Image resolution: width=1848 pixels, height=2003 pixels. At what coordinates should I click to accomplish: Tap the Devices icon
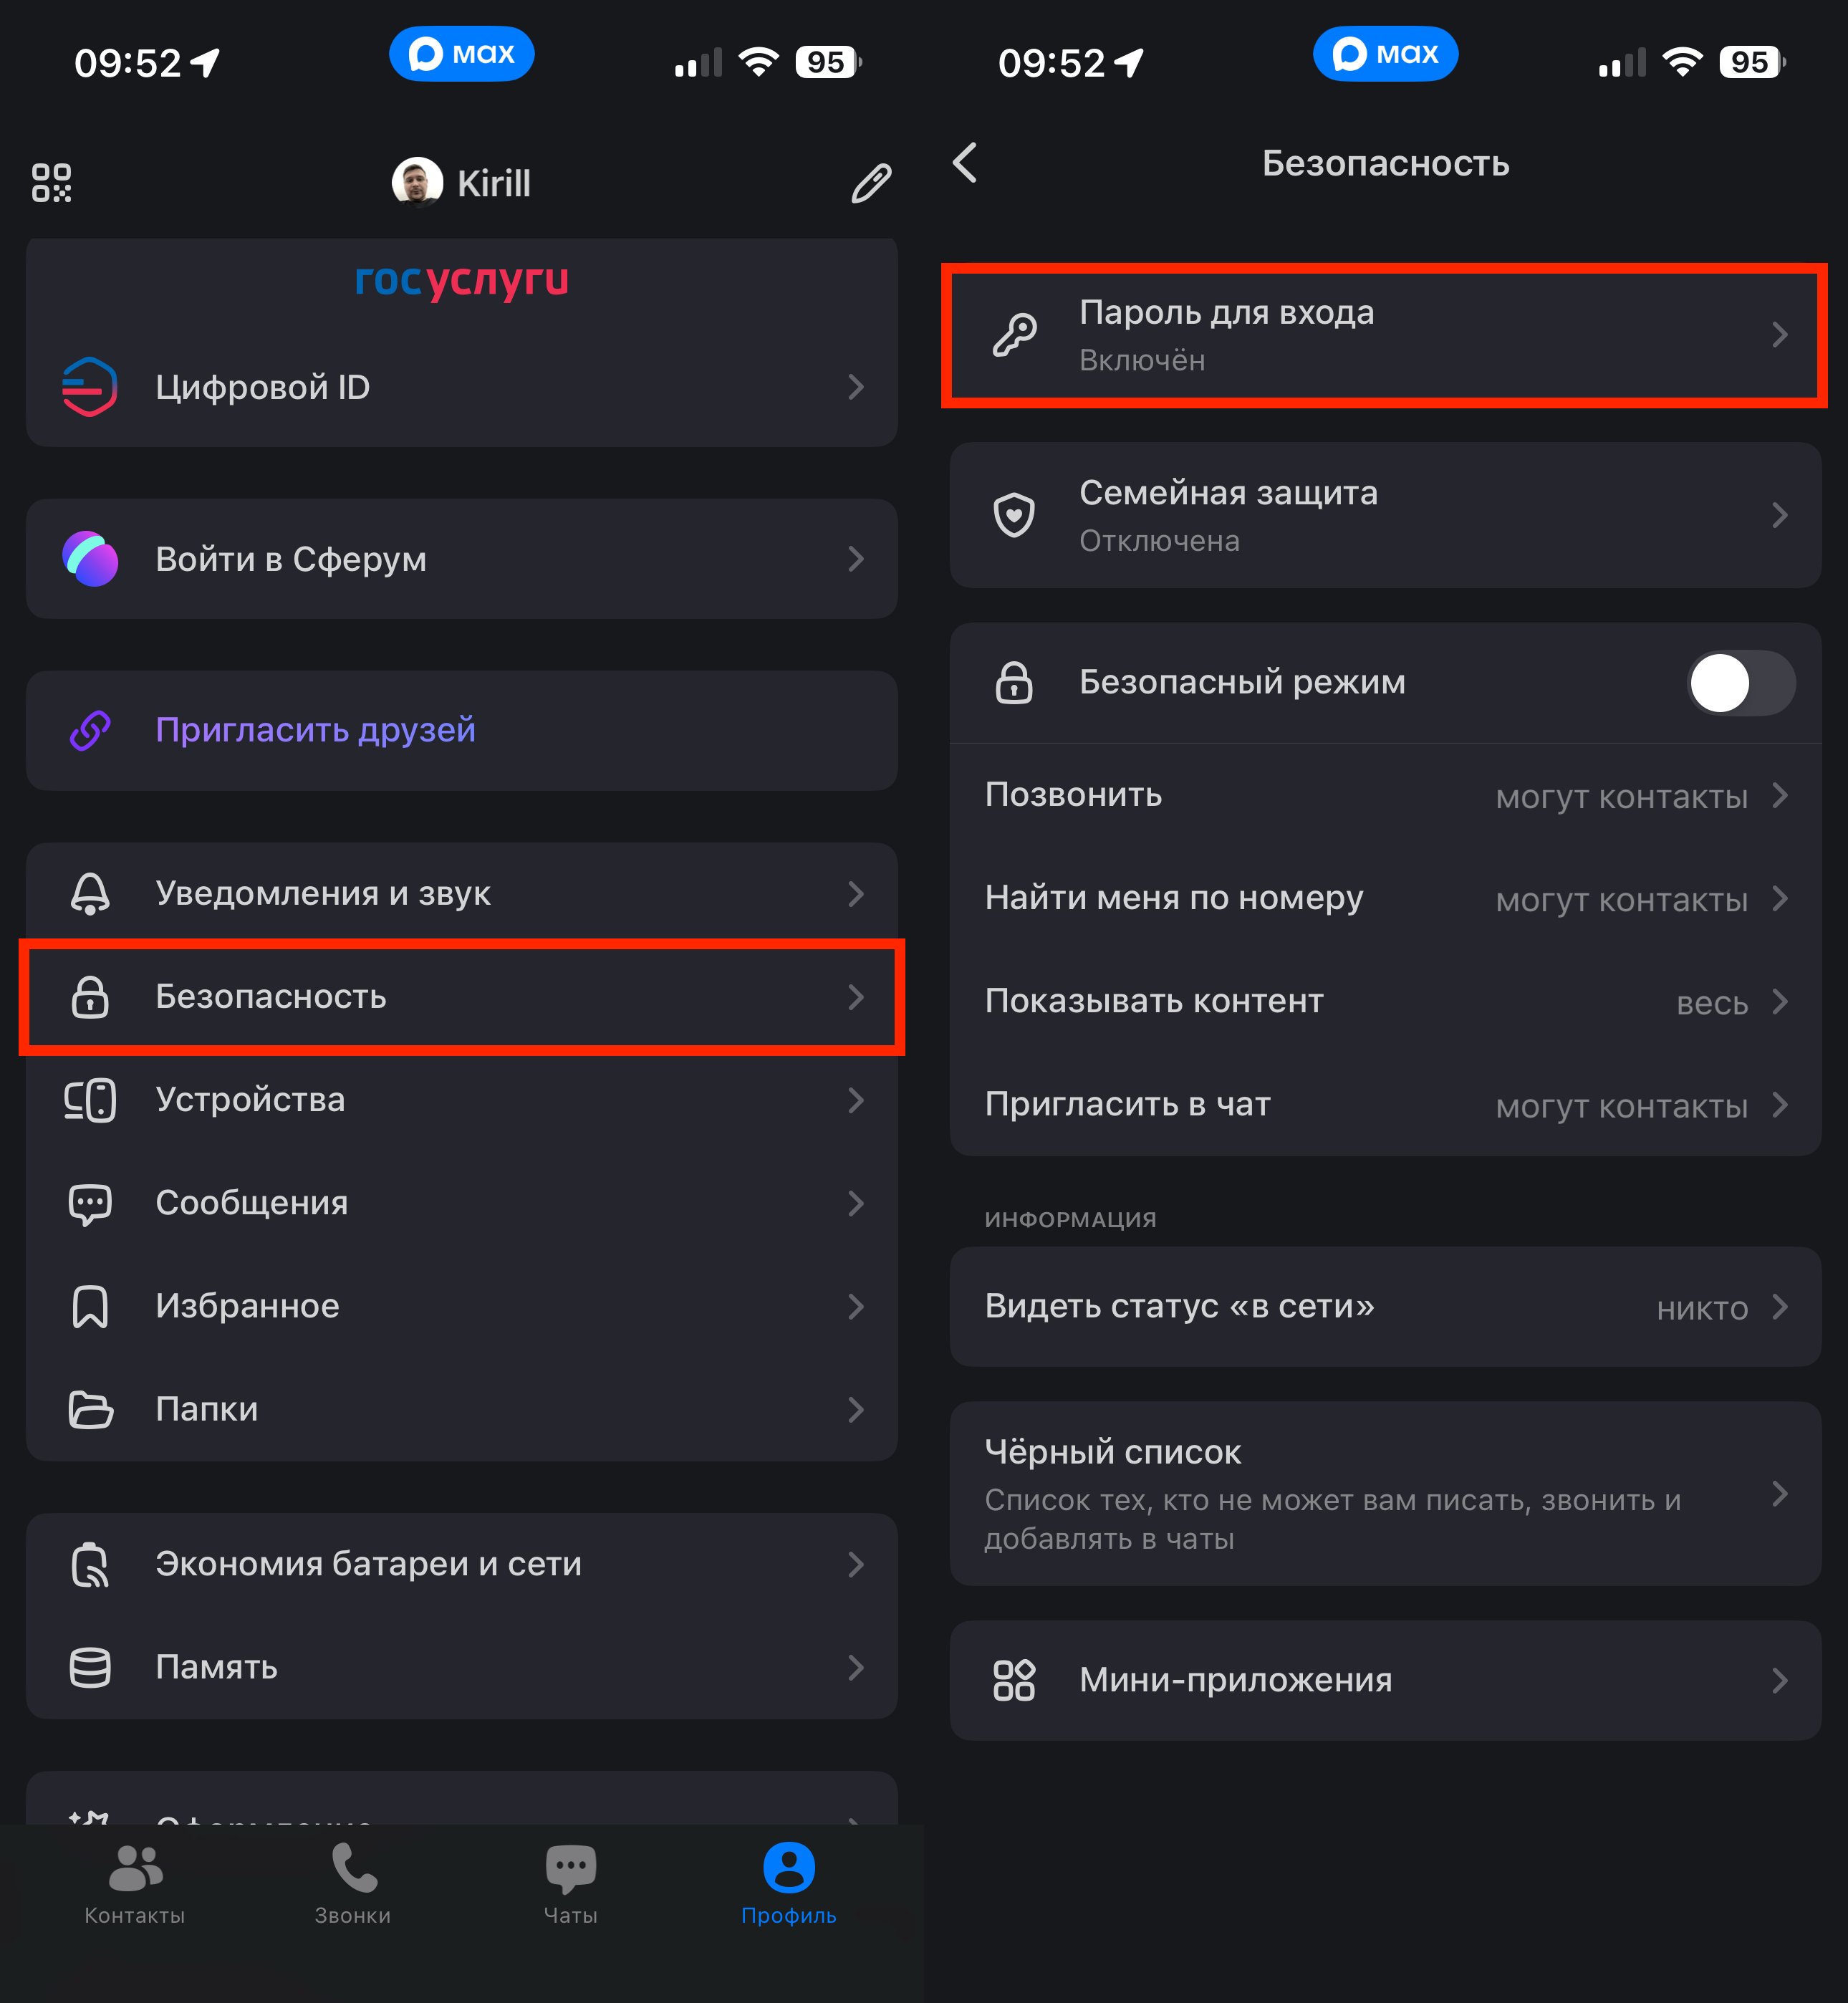90,1100
